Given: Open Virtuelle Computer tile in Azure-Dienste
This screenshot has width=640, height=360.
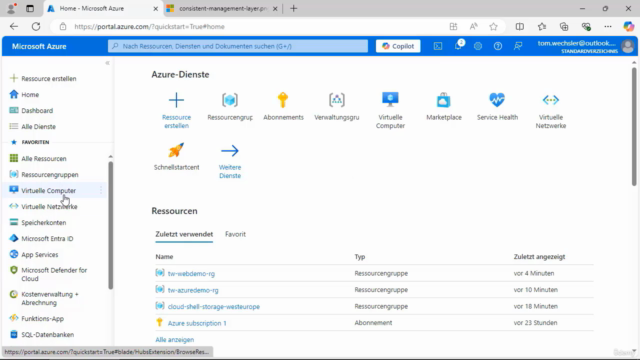Looking at the screenshot, I should (x=390, y=110).
